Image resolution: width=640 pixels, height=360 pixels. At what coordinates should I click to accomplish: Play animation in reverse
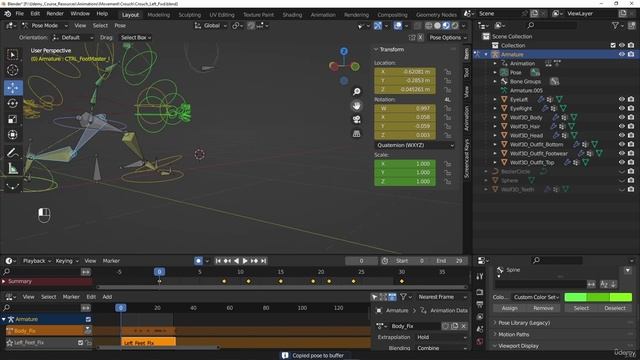(236, 261)
